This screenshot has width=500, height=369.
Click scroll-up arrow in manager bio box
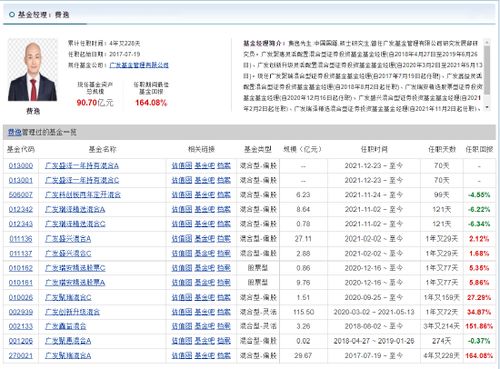[x=487, y=42]
